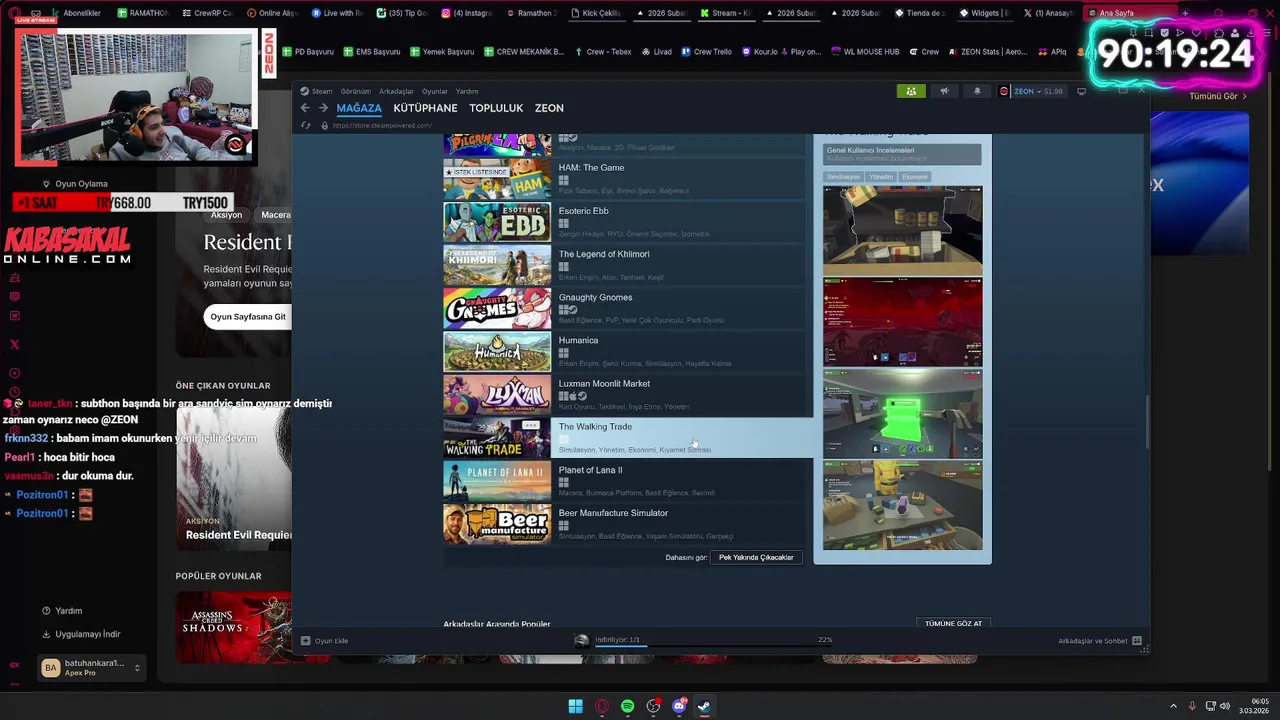Click Oyun Sayfasına Git button

[x=248, y=317]
